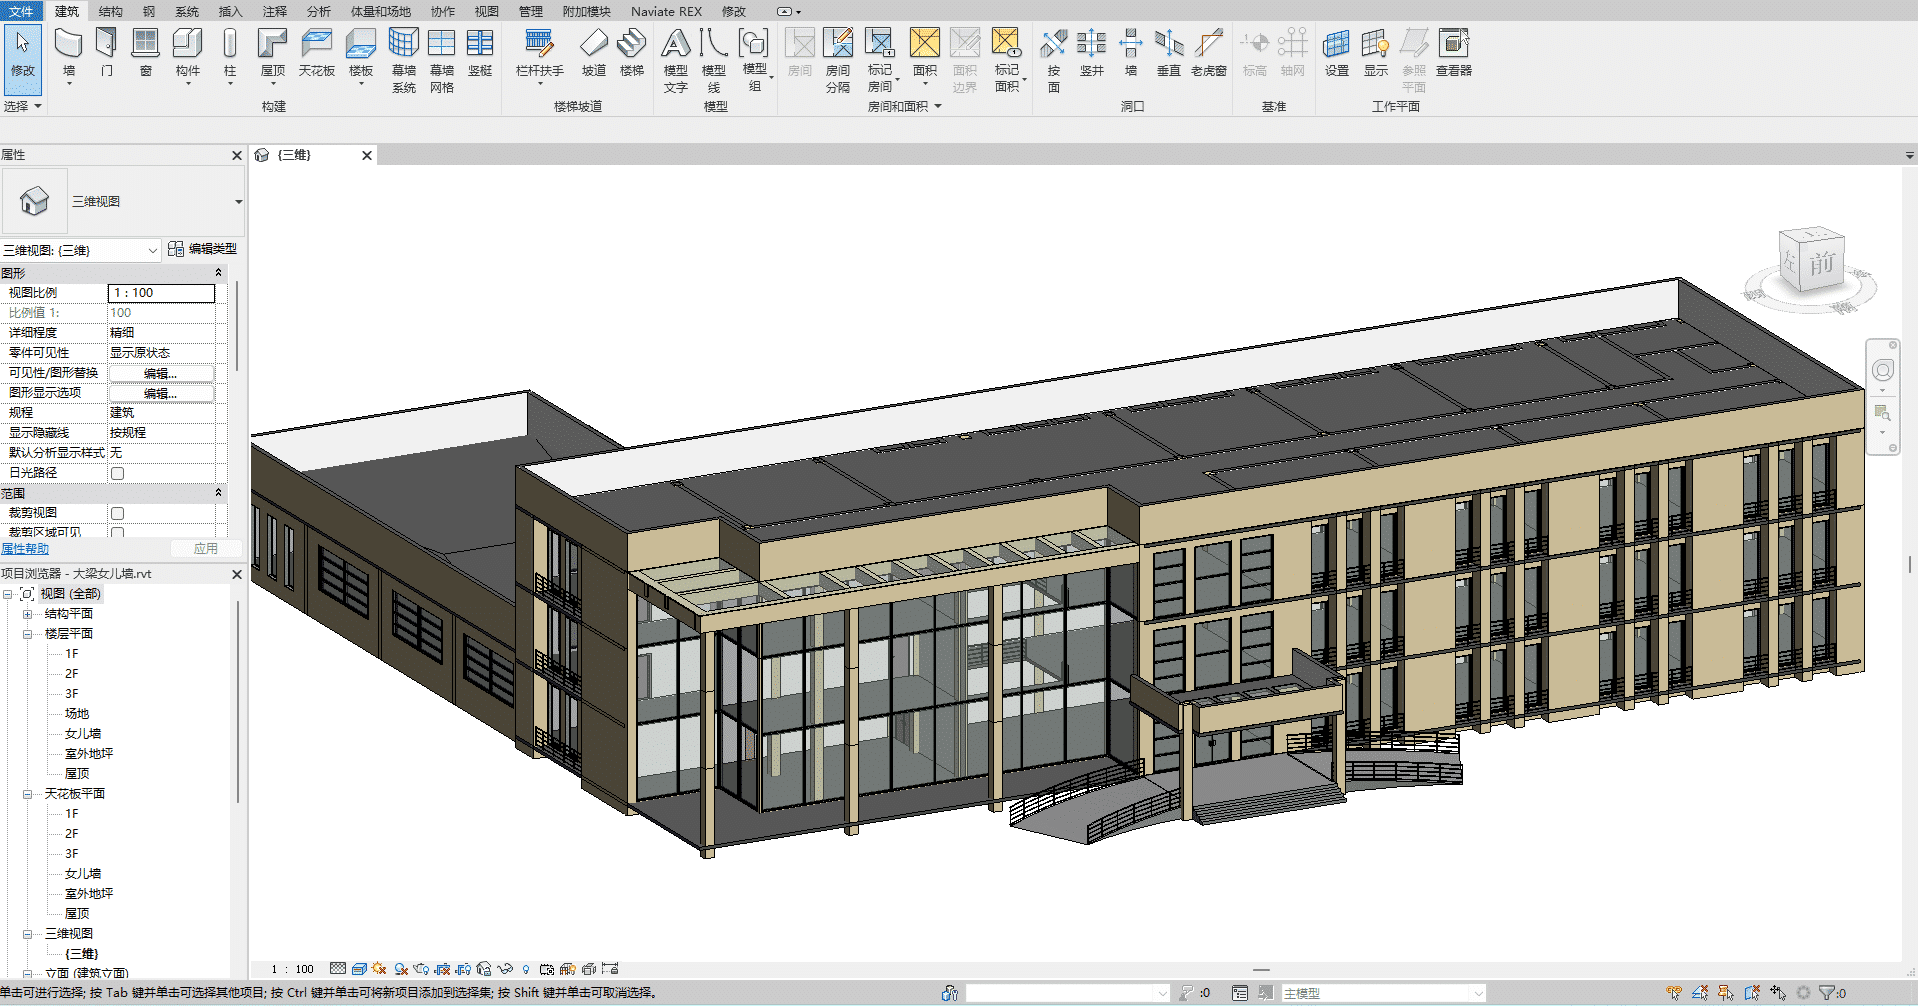Collapse the 楼层平面 tree node
This screenshot has width=1918, height=1006.
pos(28,634)
